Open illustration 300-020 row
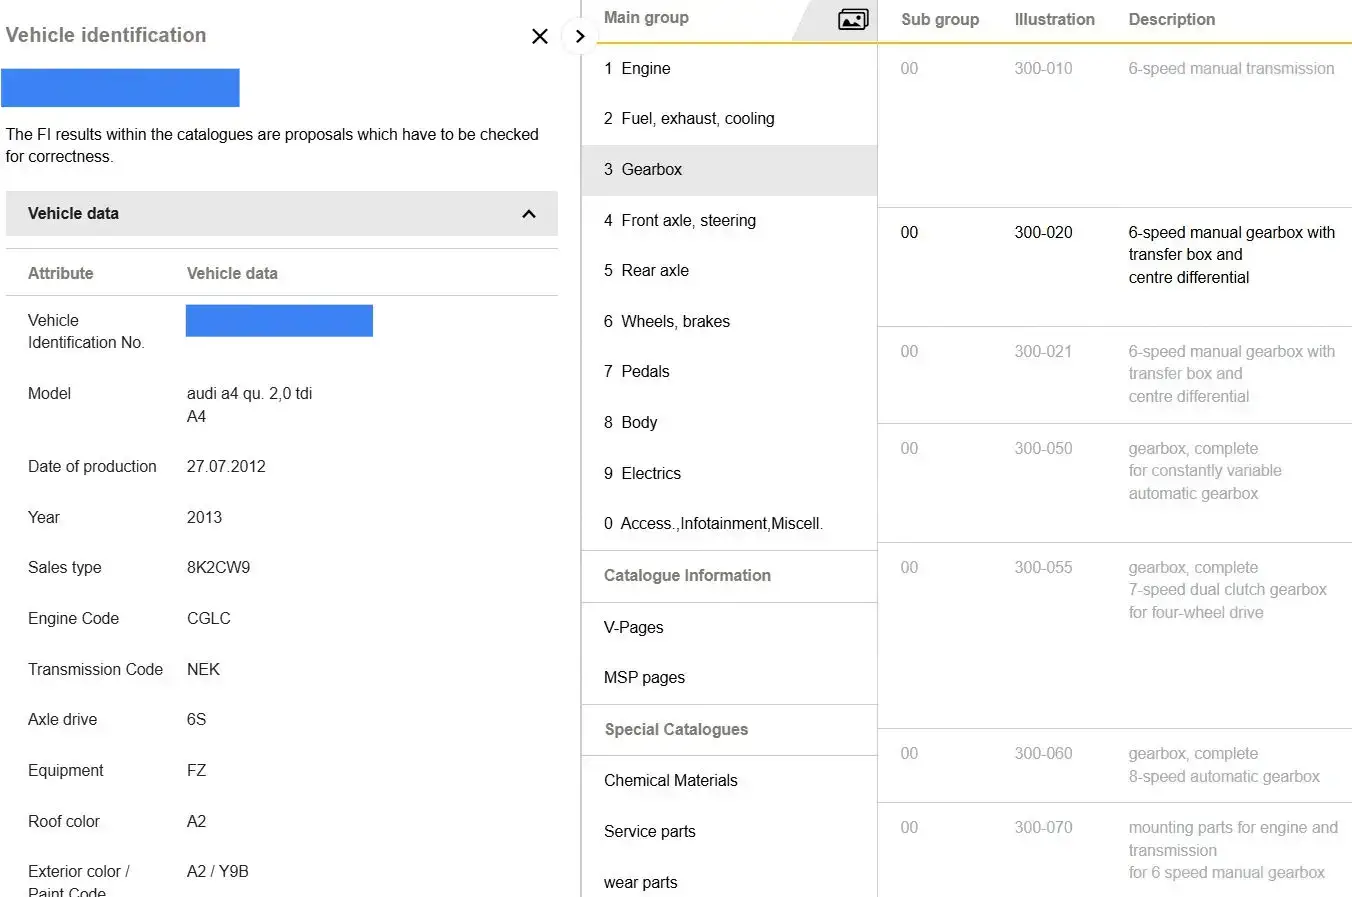 (x=1115, y=267)
